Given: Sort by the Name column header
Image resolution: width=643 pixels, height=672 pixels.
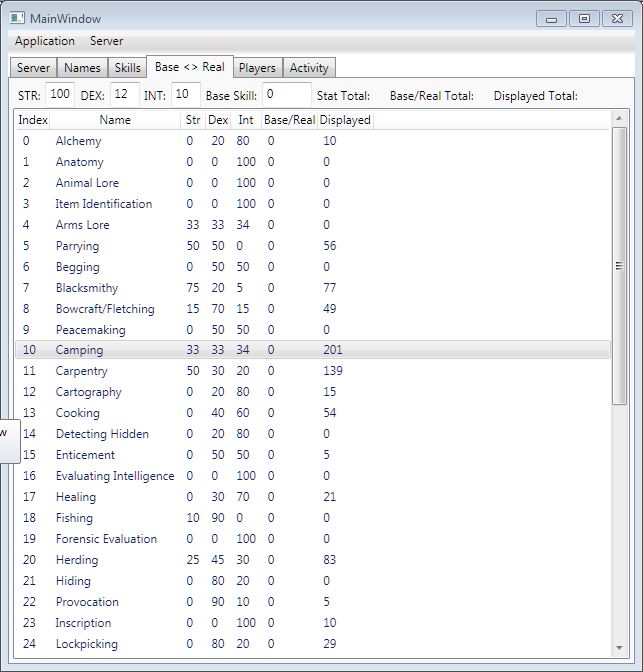Looking at the screenshot, I should 116,120.
